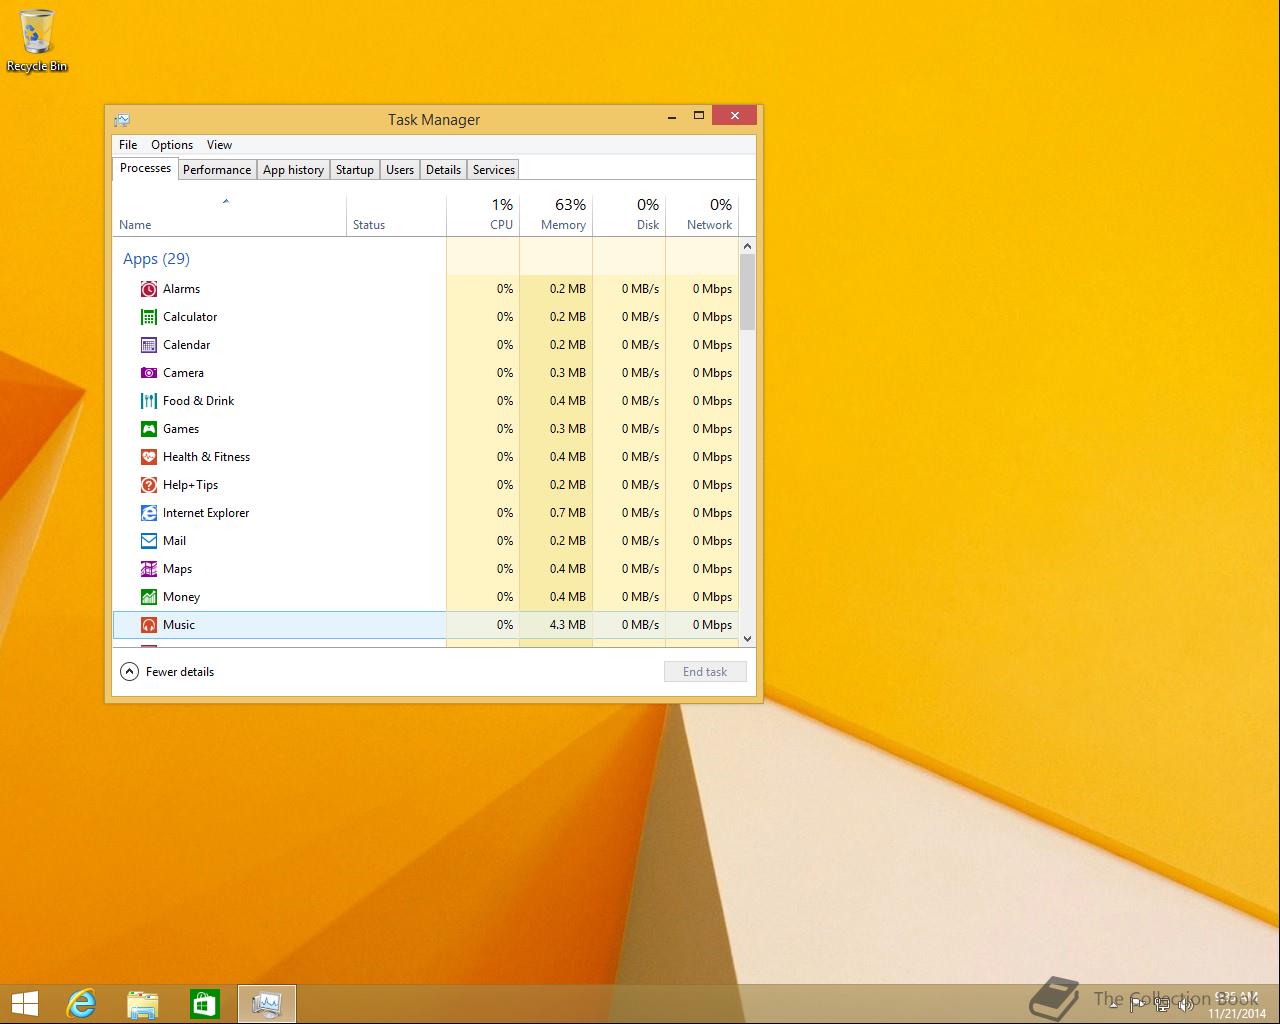Switch to the Users tab
This screenshot has width=1280, height=1024.
tap(400, 170)
